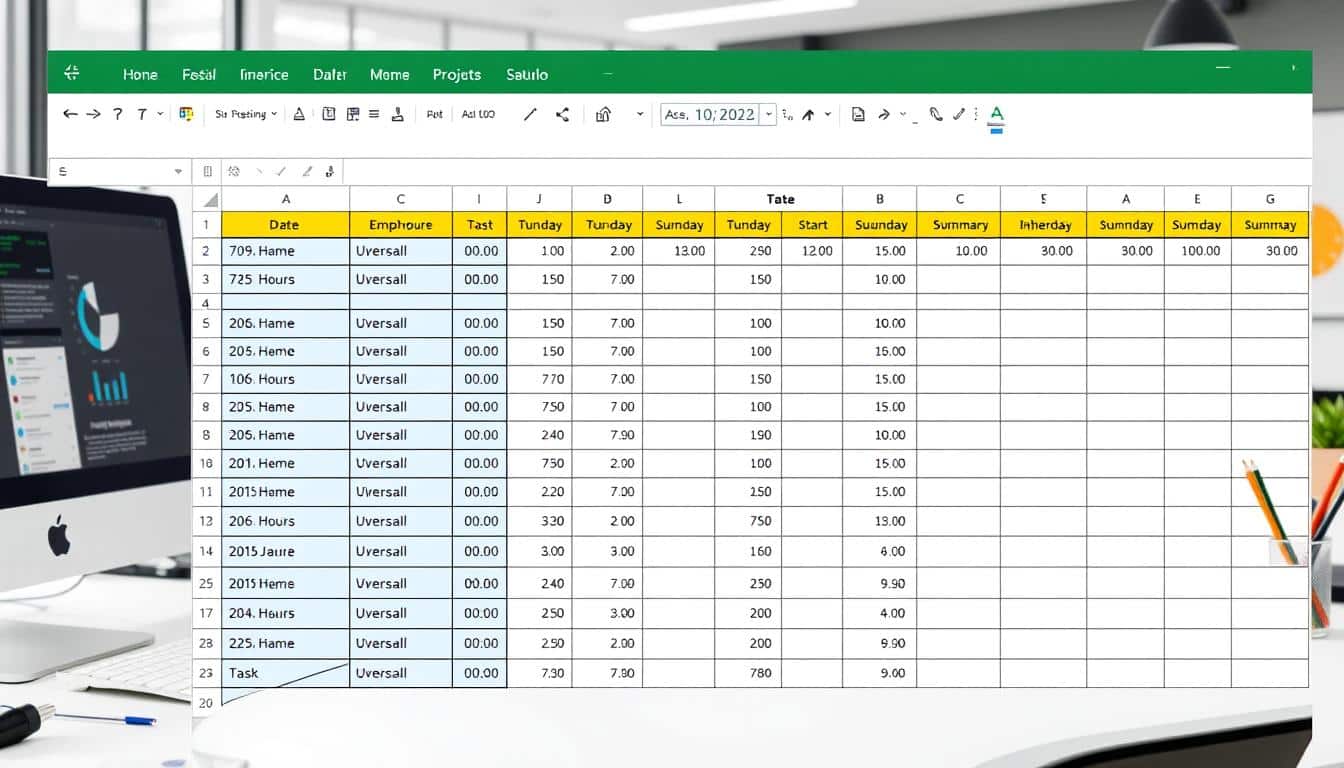Open the Home menu tab

coord(141,74)
